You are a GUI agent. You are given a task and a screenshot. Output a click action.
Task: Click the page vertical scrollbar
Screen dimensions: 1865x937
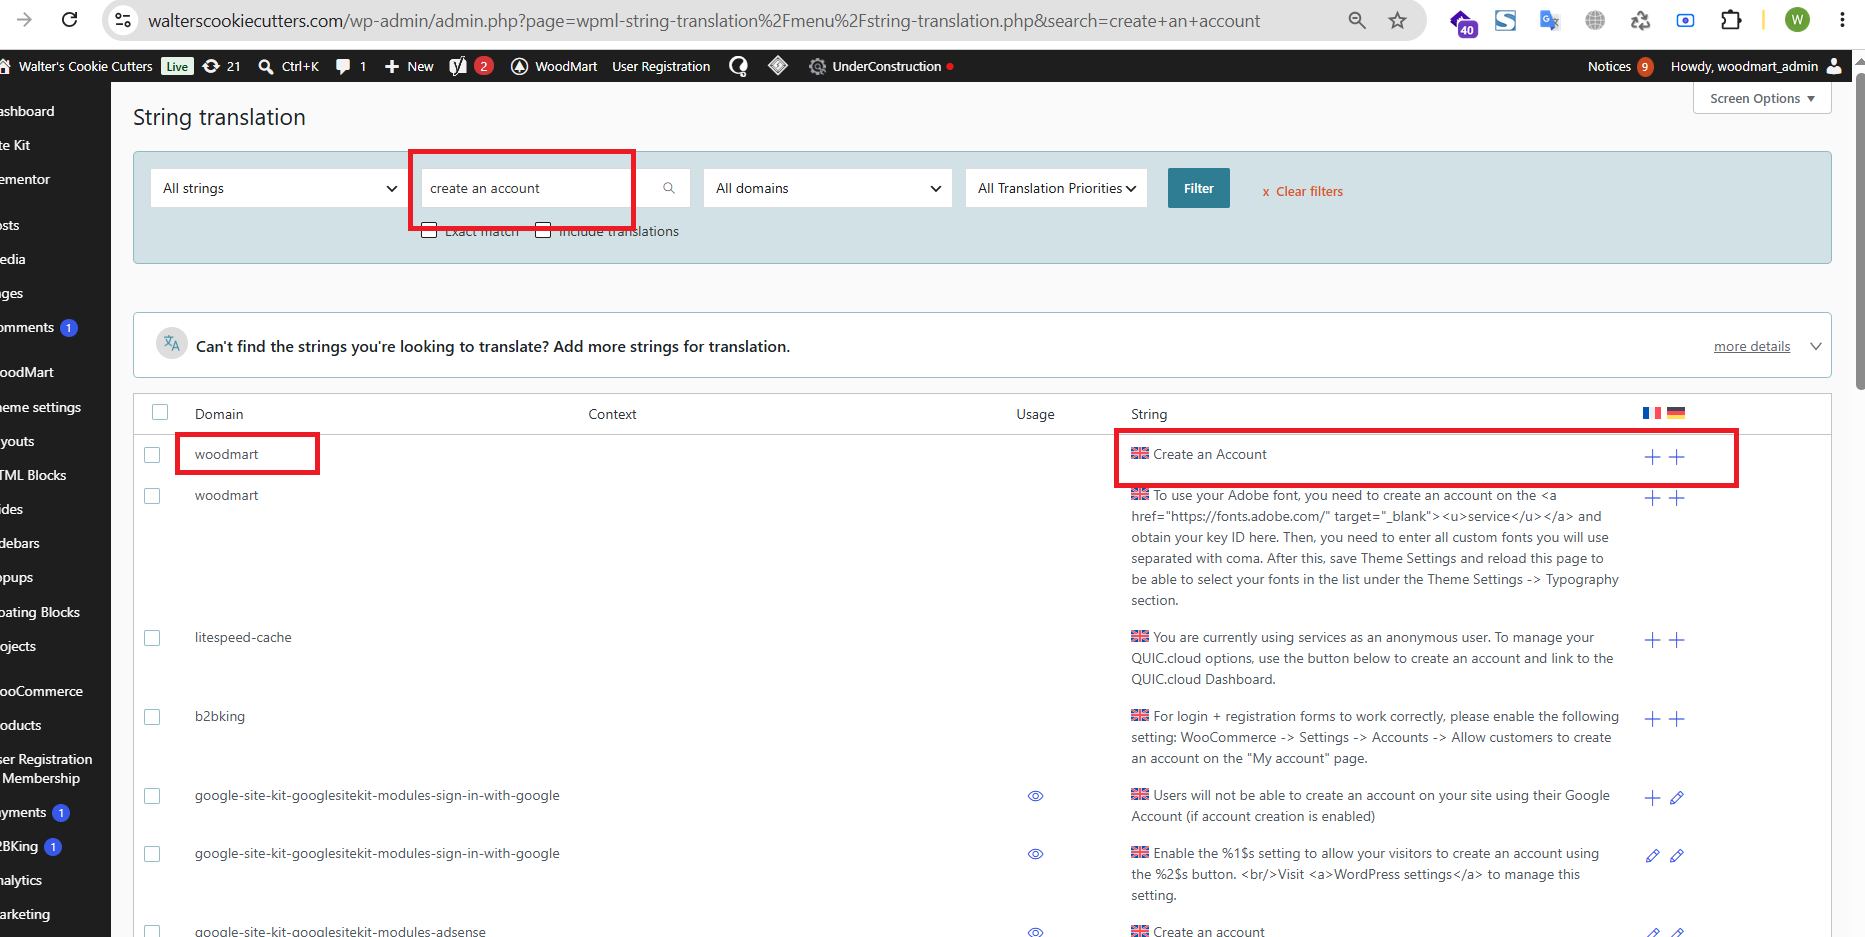click(x=1859, y=230)
